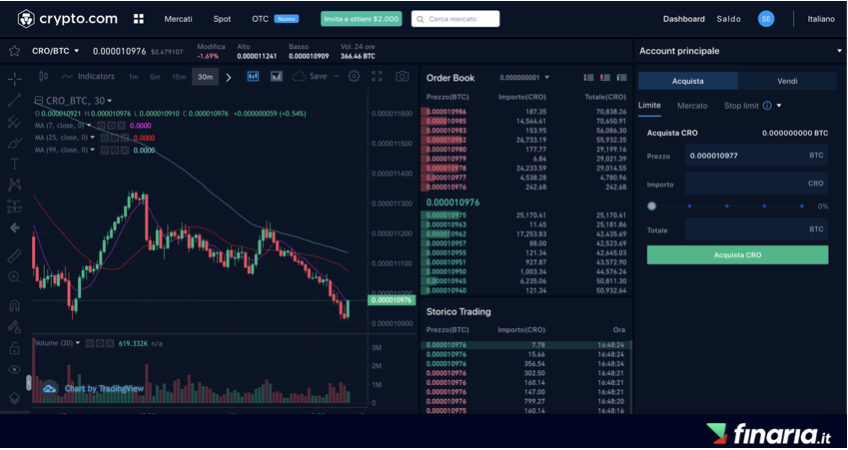This screenshot has width=848, height=450.
Task: Open the Spot menu
Action: (222, 19)
